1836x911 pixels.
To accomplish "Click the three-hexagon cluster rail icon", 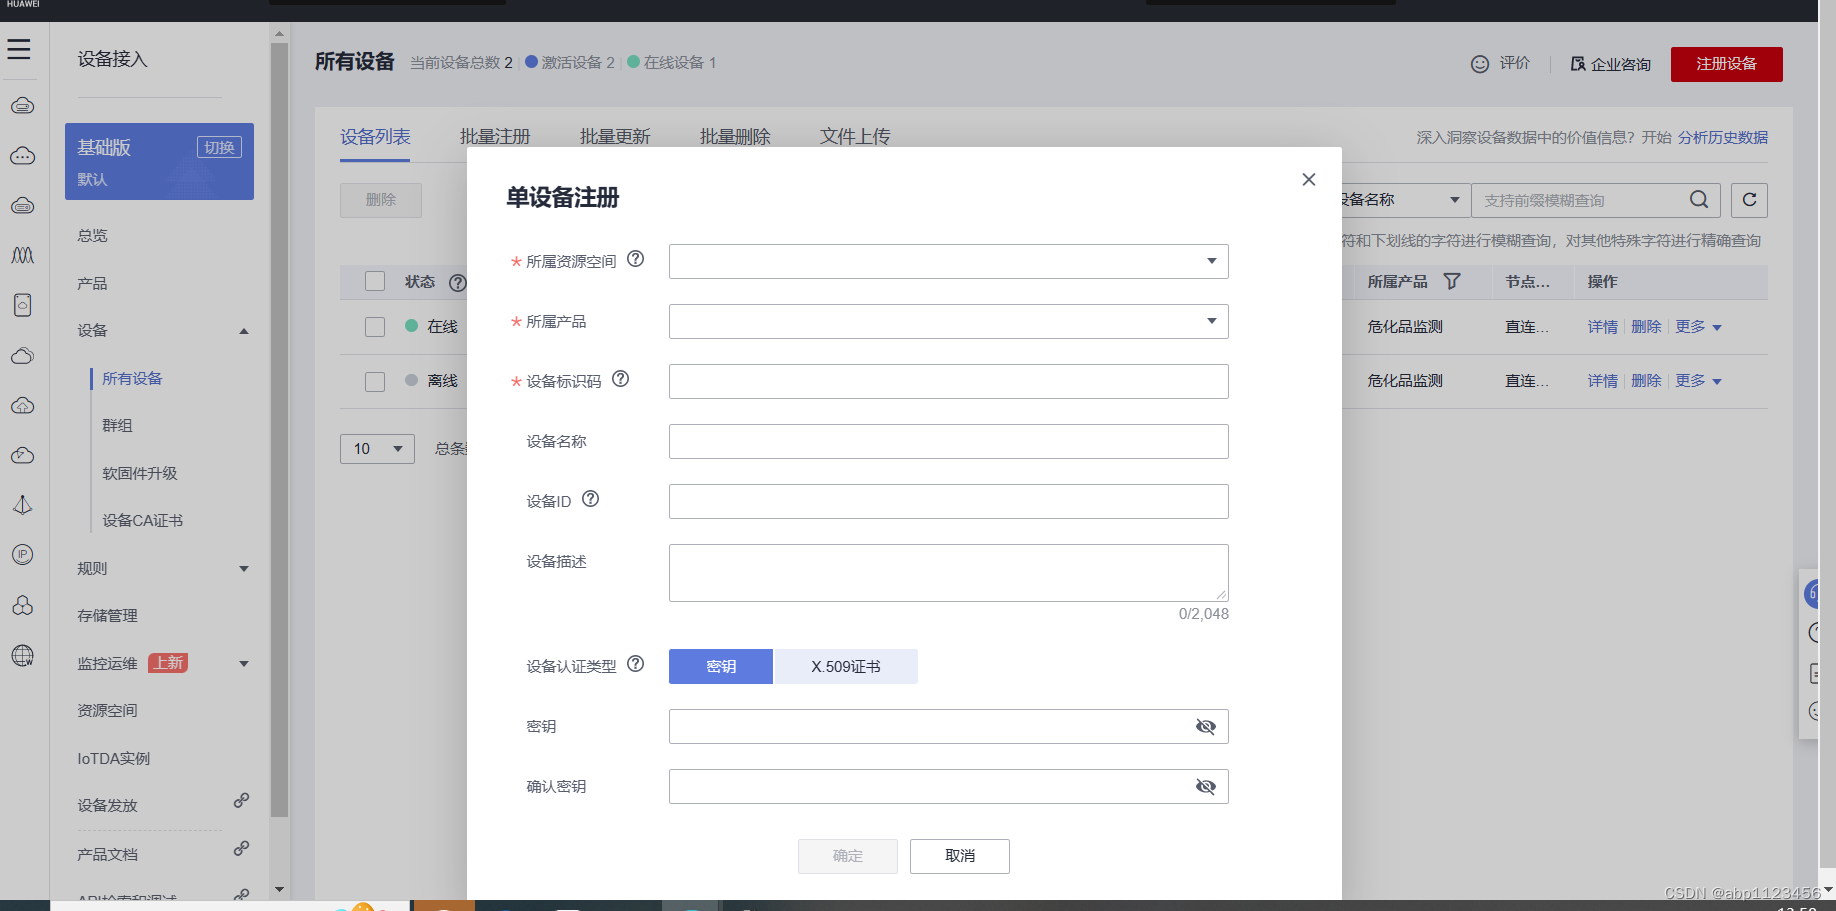I will tap(22, 605).
